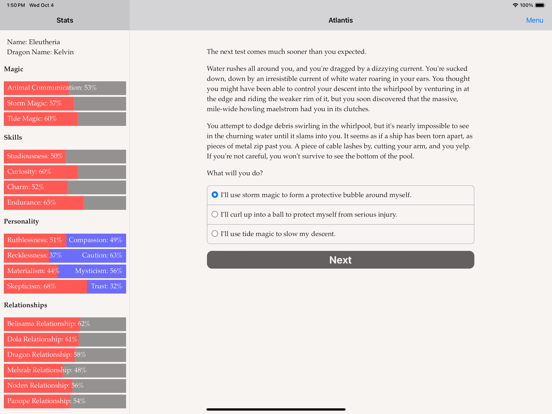552x414 pixels.
Task: Click the battery status icon
Action: pos(540,5)
